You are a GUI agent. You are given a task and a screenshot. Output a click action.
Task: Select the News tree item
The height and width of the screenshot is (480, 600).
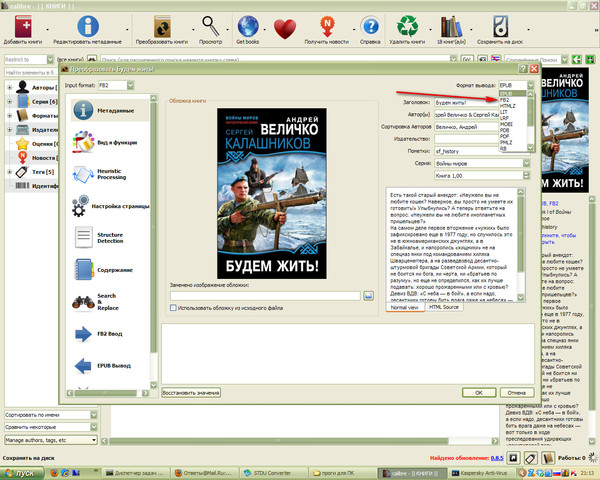coord(37,158)
